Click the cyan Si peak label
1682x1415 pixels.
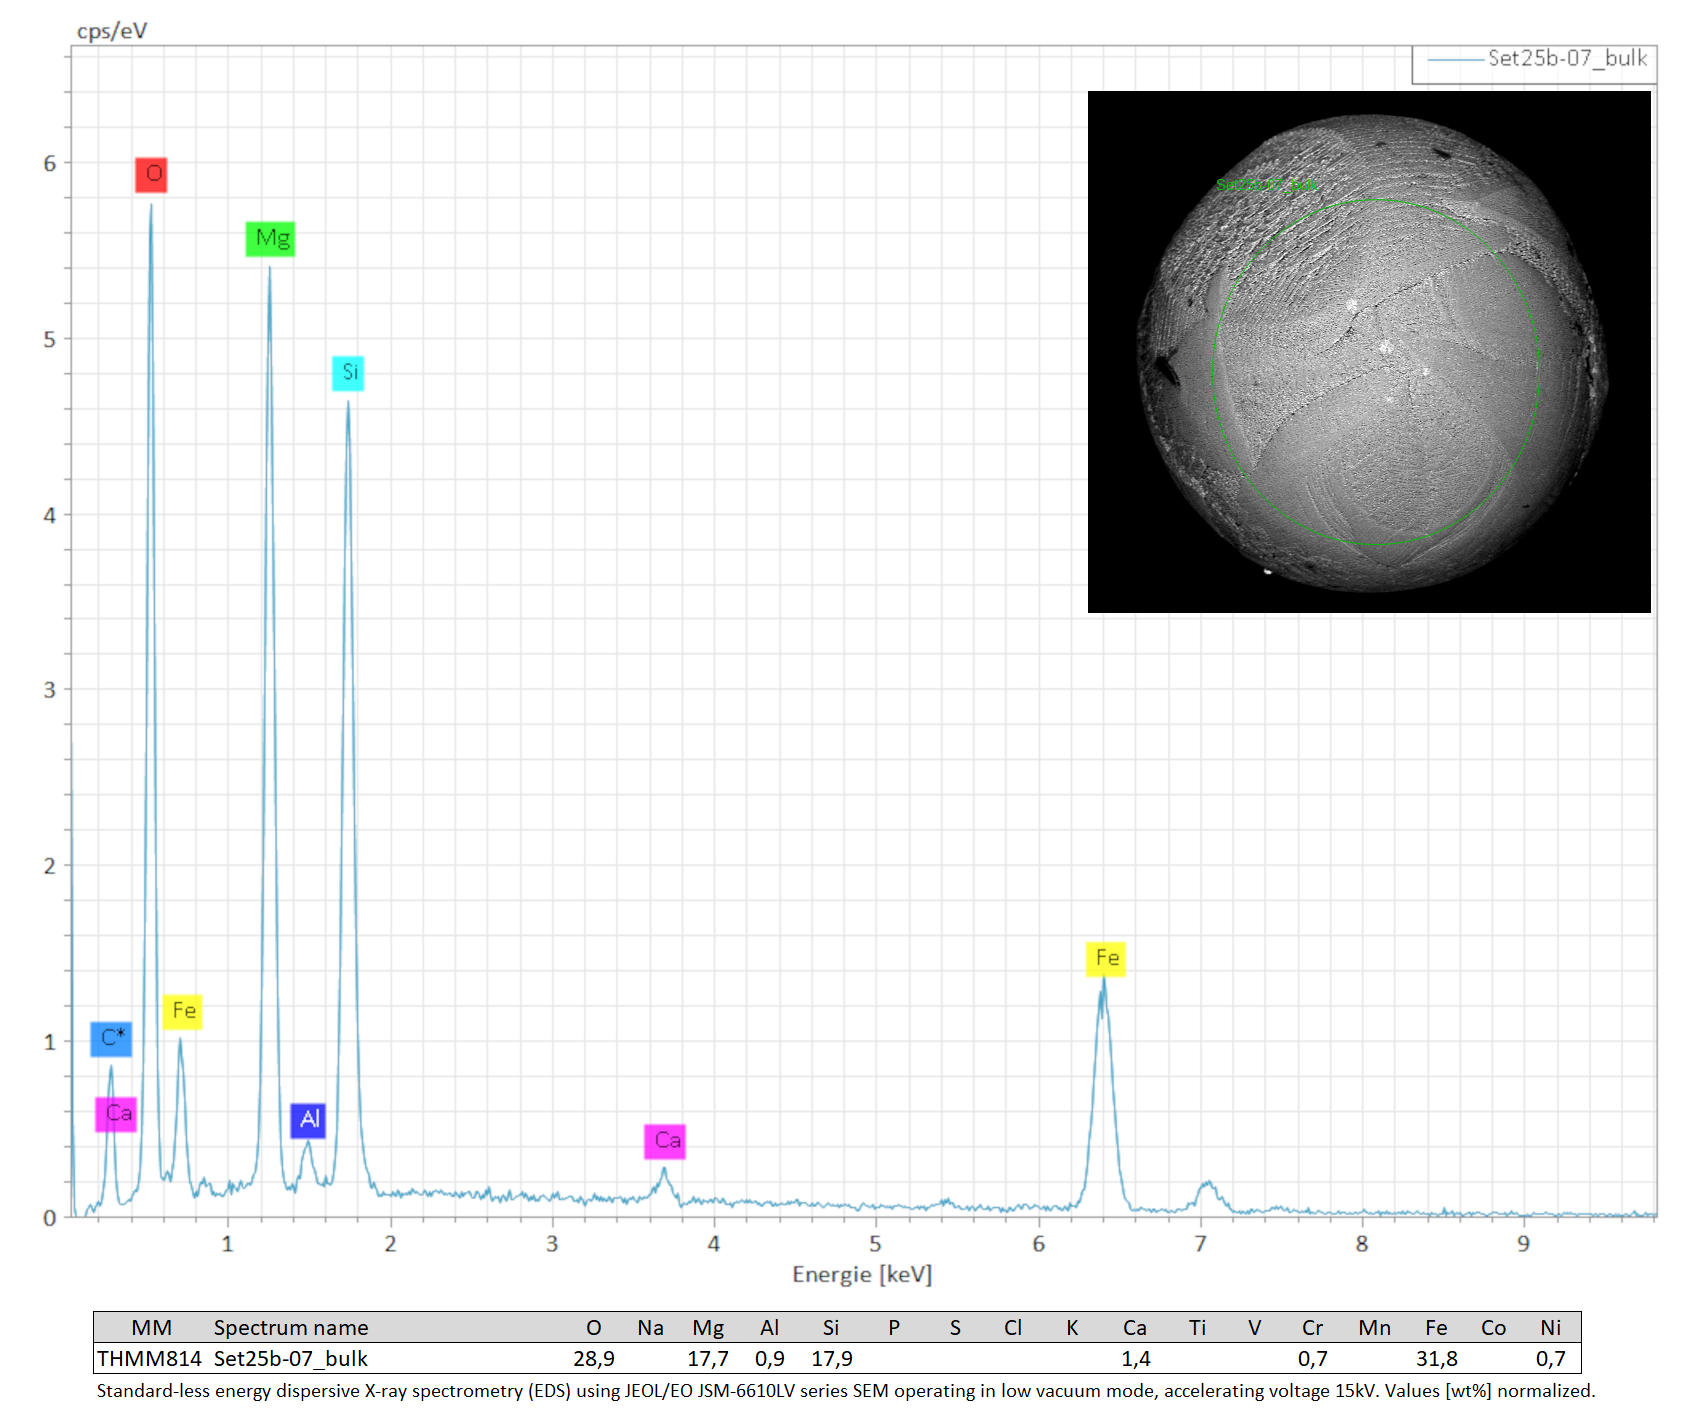point(348,373)
